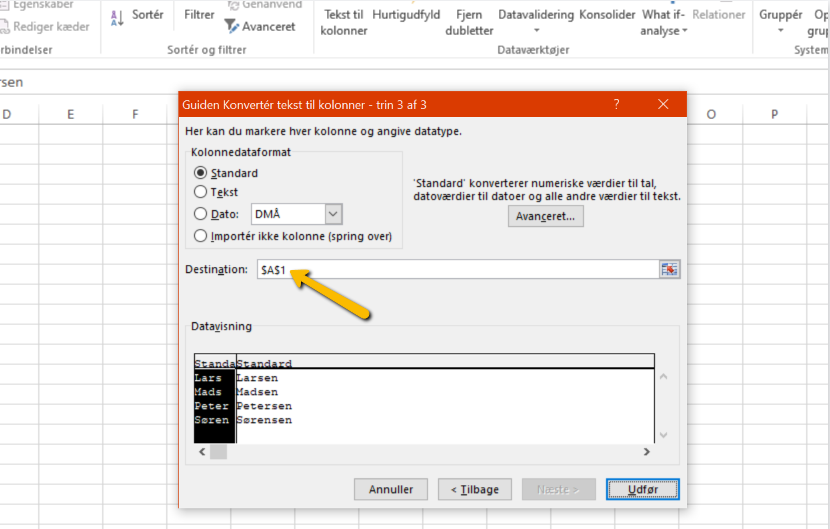Click into the Destination input field
The height and width of the screenshot is (529, 830).
455,270
